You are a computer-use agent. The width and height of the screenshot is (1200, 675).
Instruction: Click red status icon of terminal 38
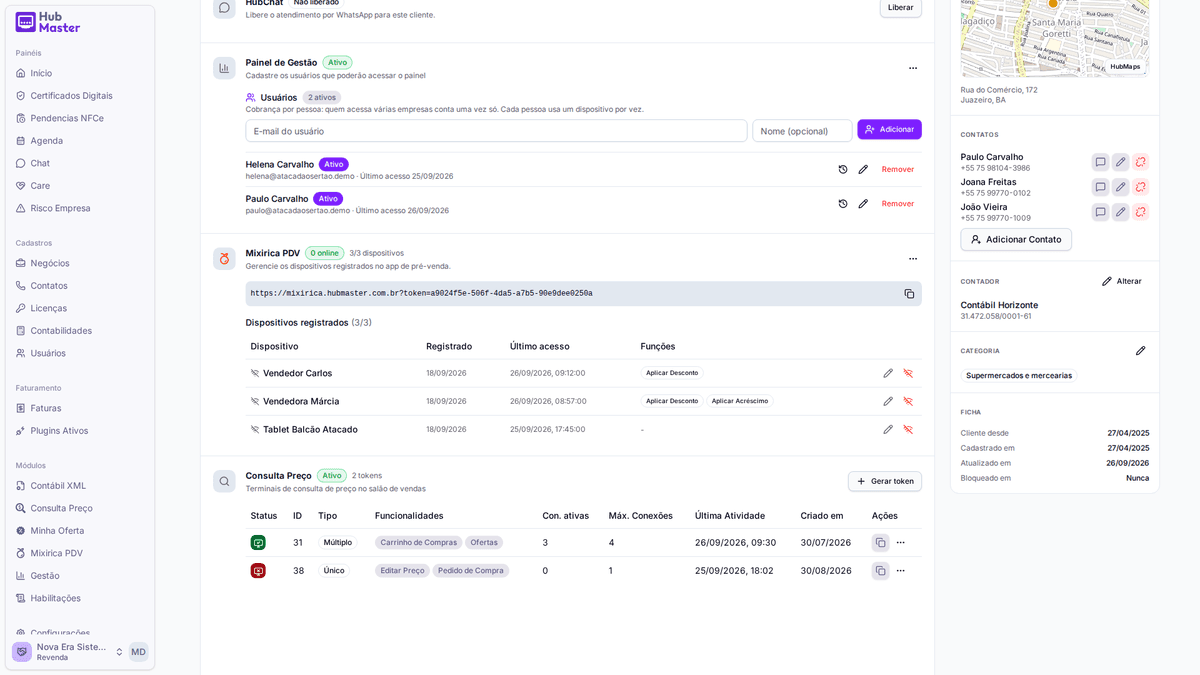(x=258, y=570)
